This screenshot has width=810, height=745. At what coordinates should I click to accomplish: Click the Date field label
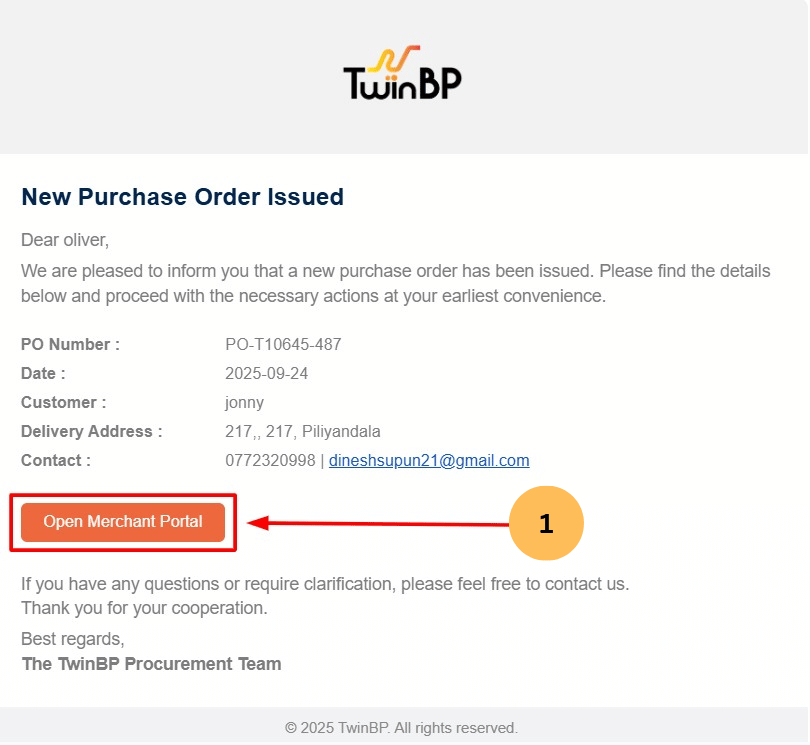43,374
